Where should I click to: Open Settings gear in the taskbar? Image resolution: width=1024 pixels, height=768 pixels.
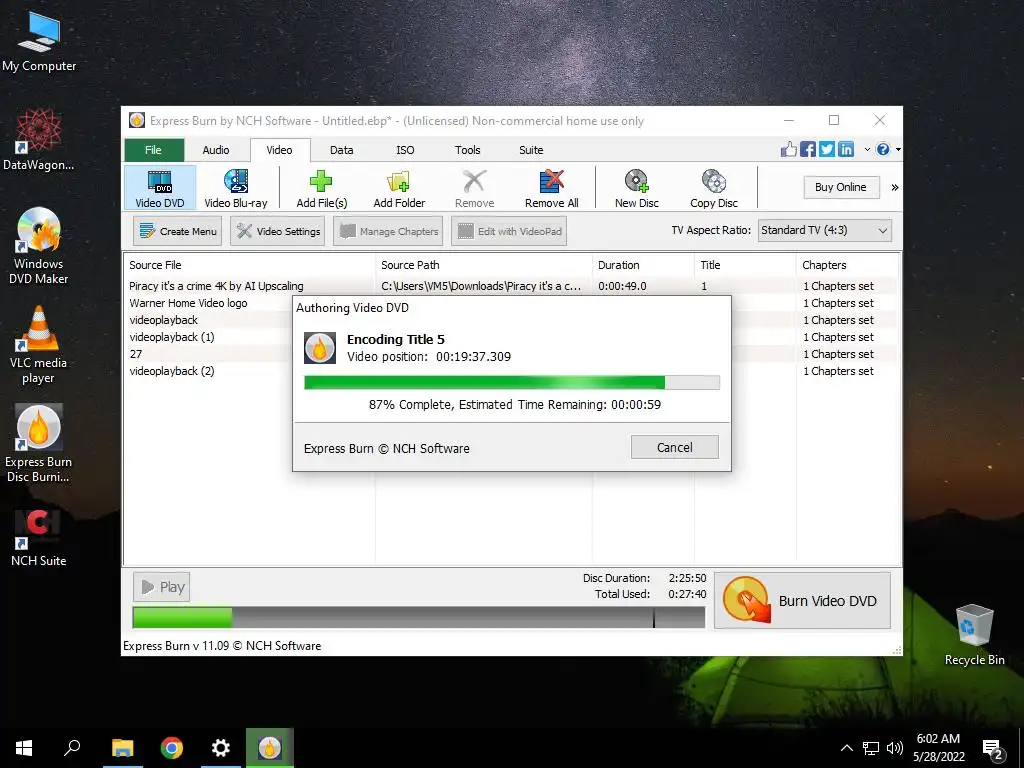click(x=221, y=748)
